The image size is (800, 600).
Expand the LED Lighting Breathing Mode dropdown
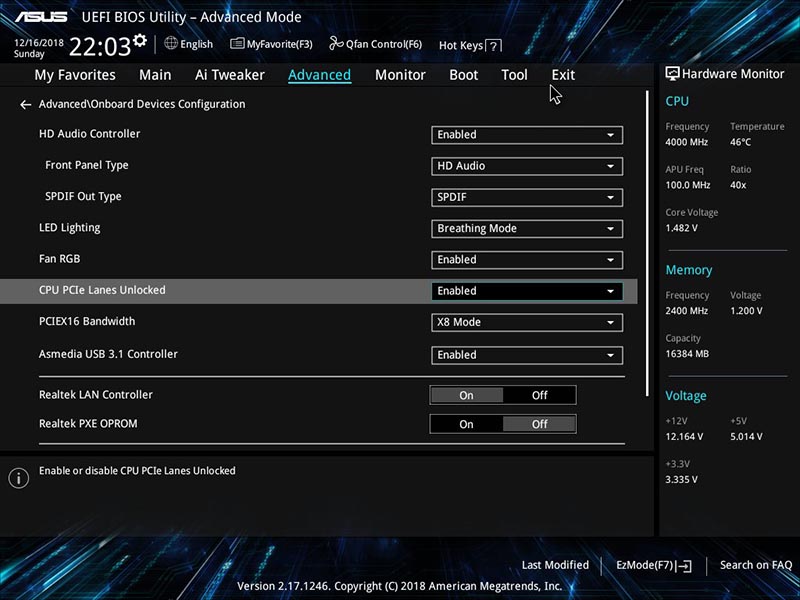527,228
